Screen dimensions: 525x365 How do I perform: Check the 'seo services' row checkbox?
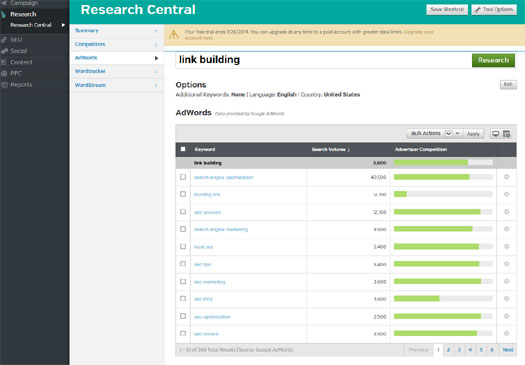(x=183, y=212)
